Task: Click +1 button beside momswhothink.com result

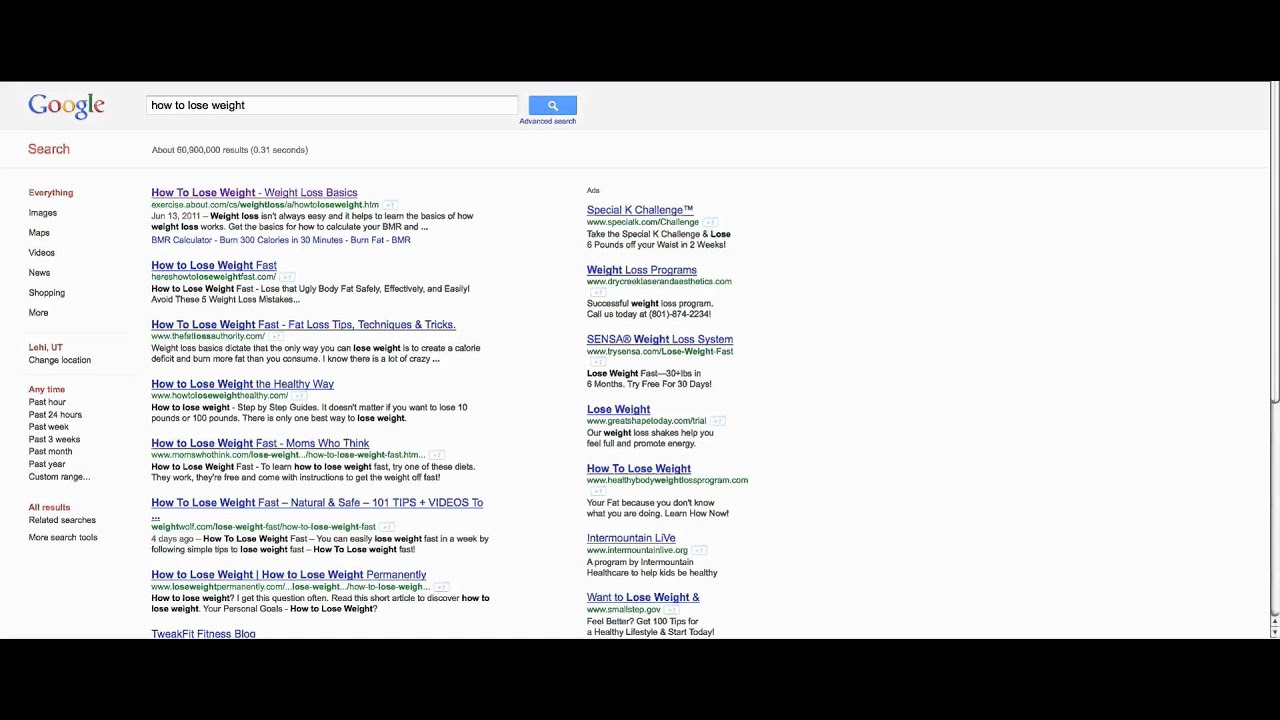Action: (x=436, y=455)
